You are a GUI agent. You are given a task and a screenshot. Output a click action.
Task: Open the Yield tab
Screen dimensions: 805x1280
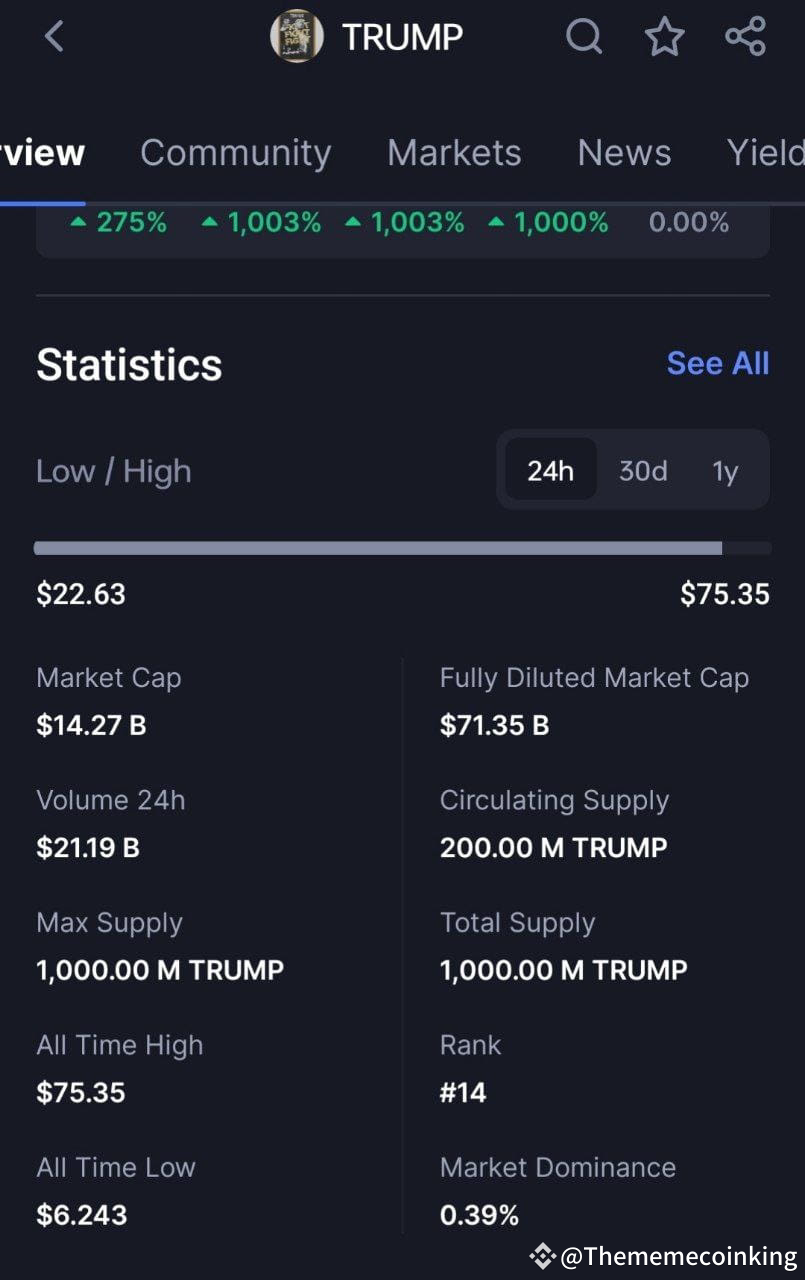[x=765, y=152]
